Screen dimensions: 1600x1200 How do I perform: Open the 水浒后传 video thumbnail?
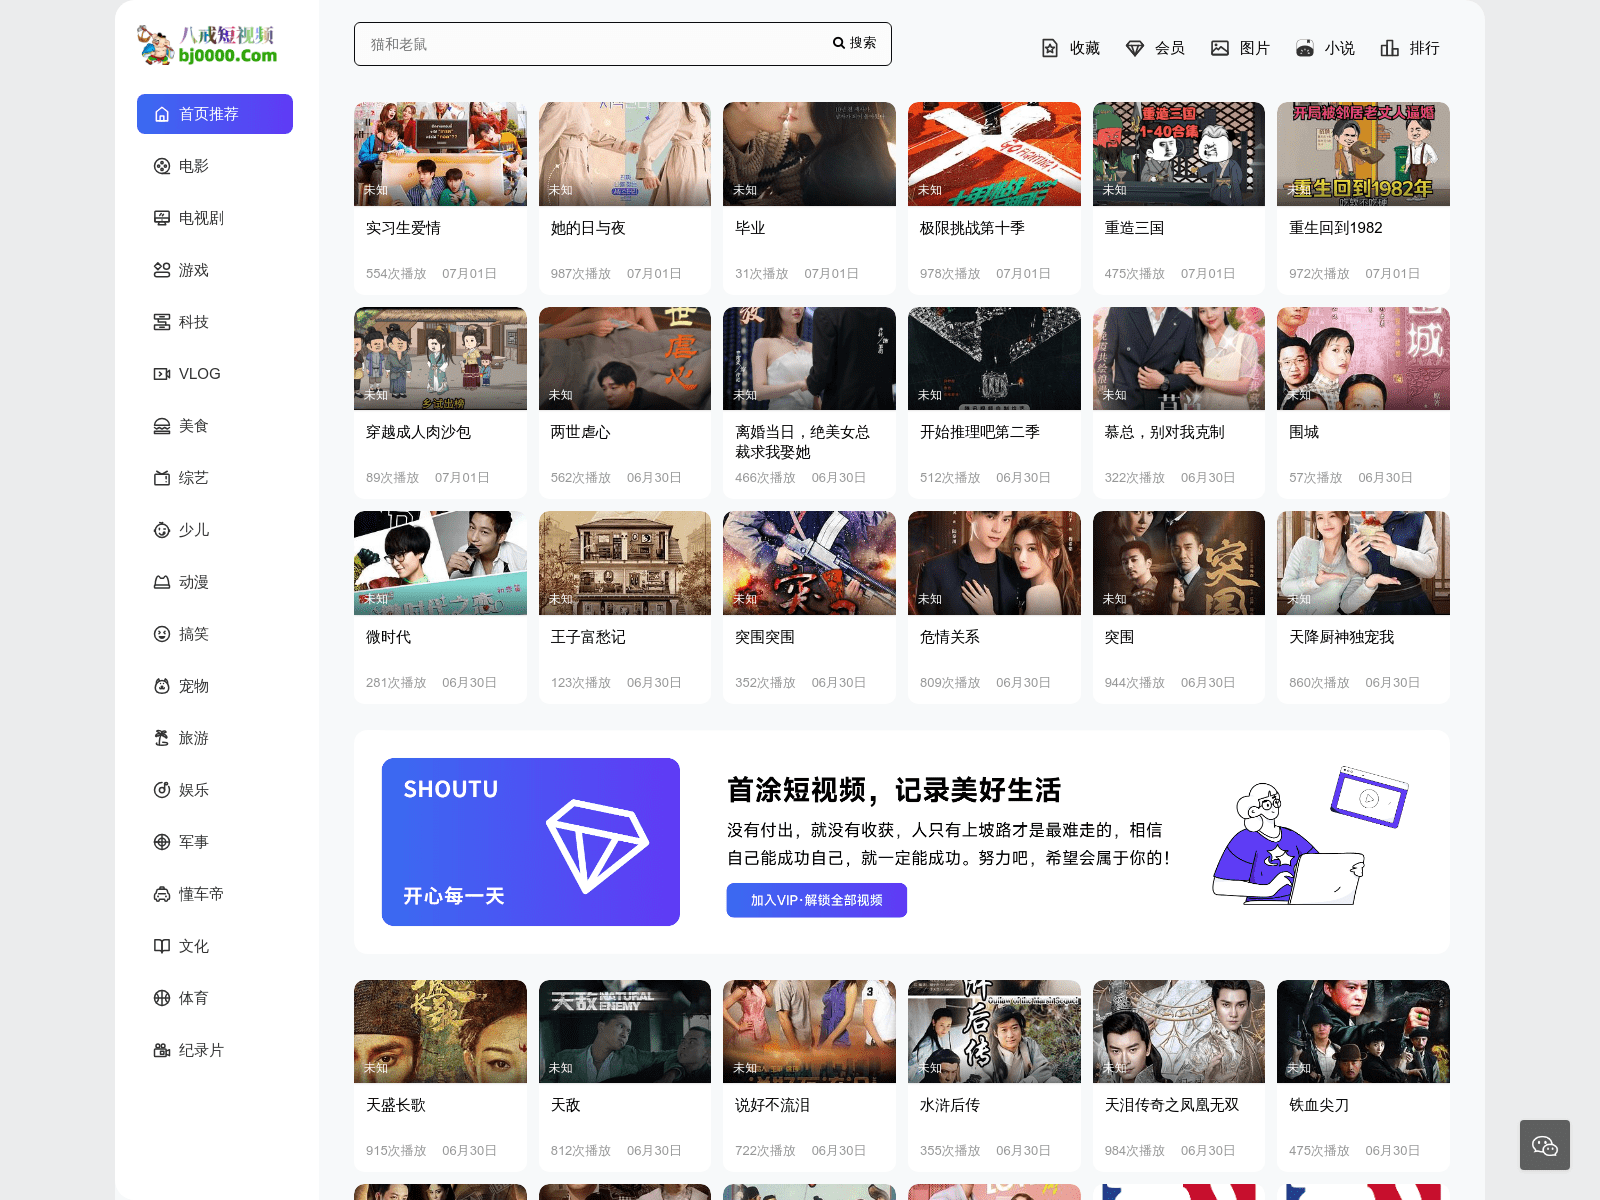994,1031
